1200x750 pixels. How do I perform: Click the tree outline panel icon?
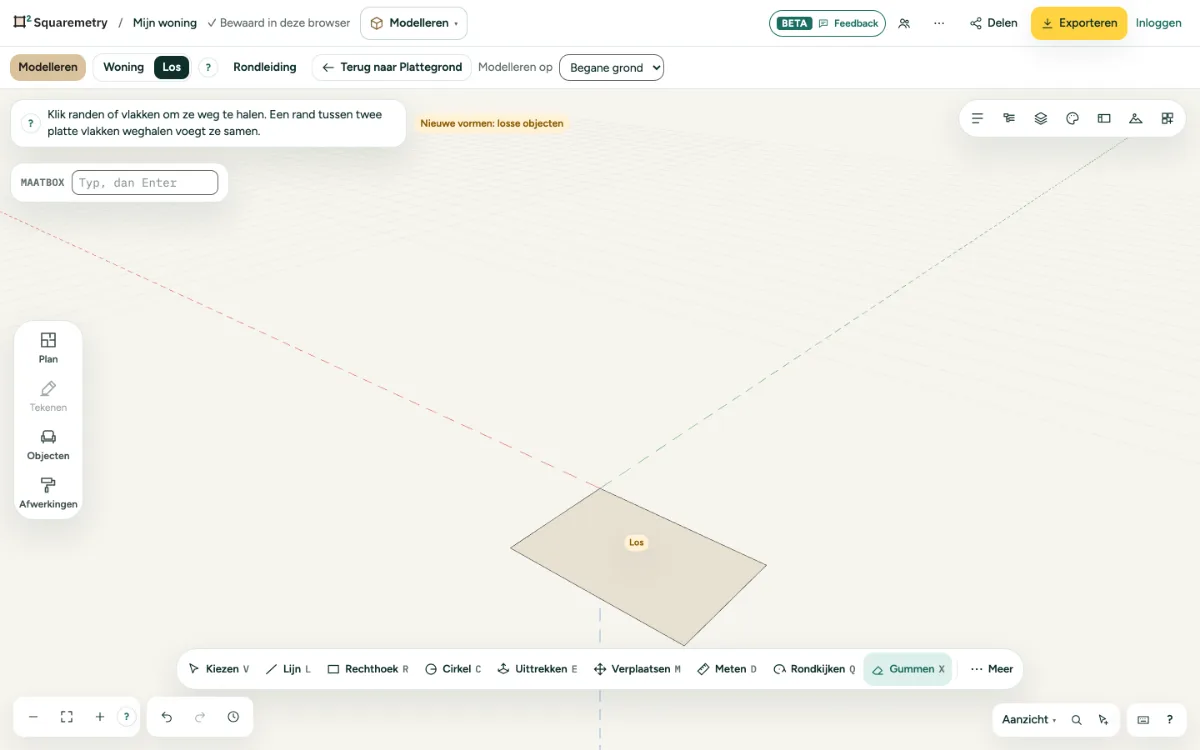[x=1009, y=118]
